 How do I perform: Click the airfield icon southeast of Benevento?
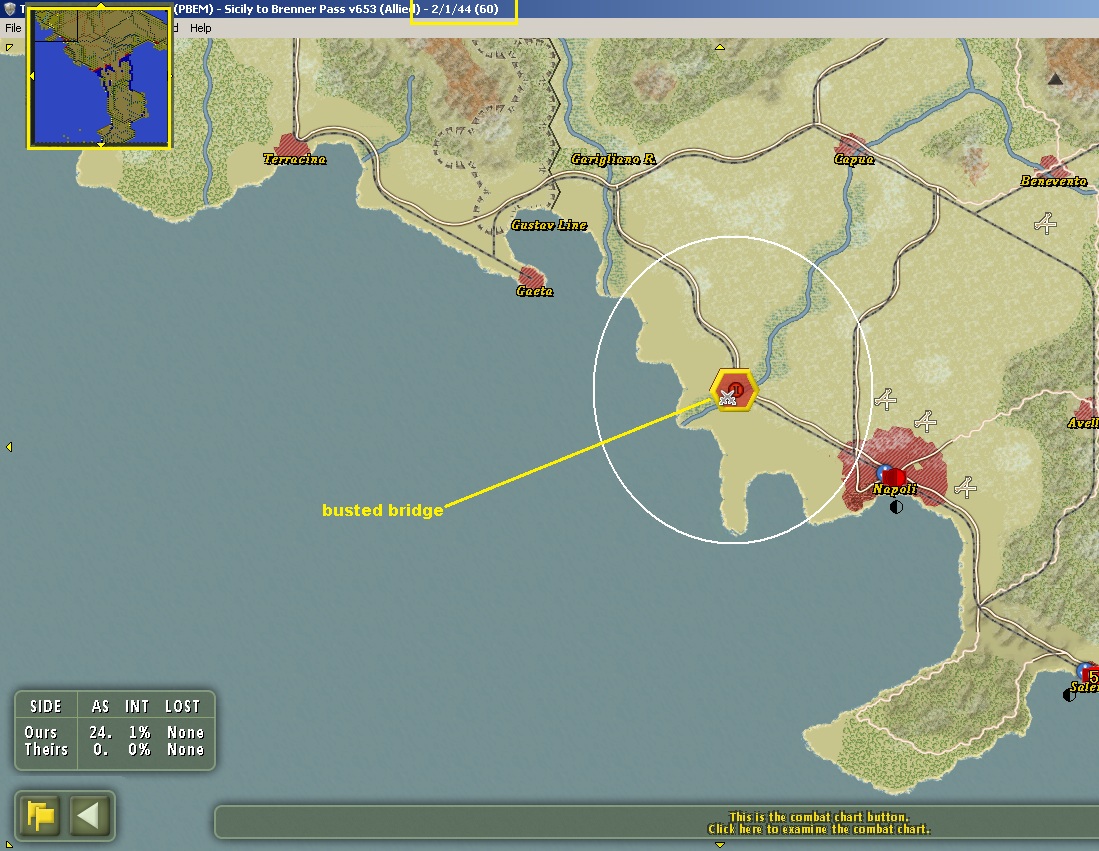pos(1045,224)
